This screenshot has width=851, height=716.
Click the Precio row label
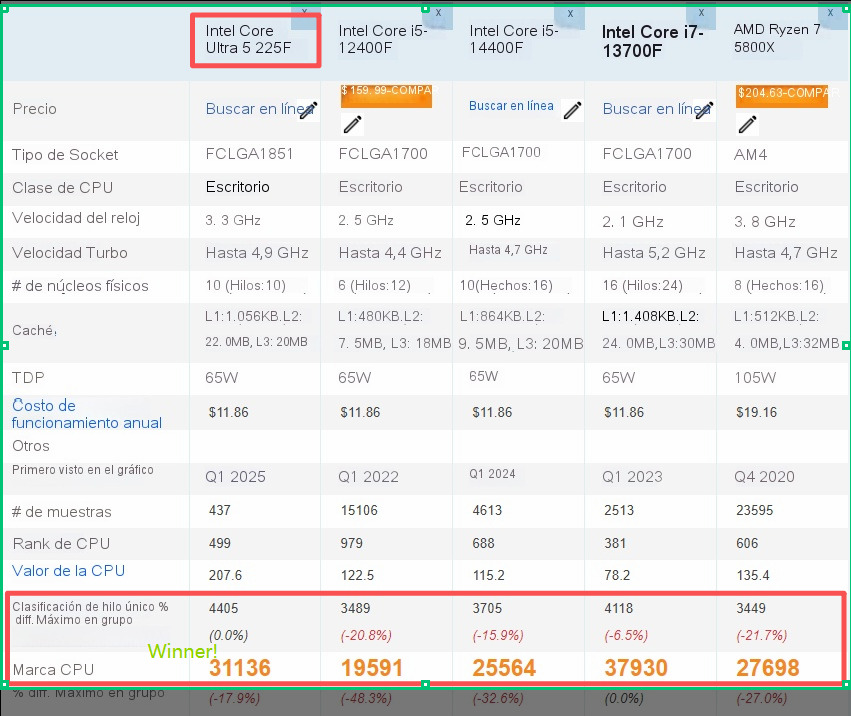click(x=34, y=109)
